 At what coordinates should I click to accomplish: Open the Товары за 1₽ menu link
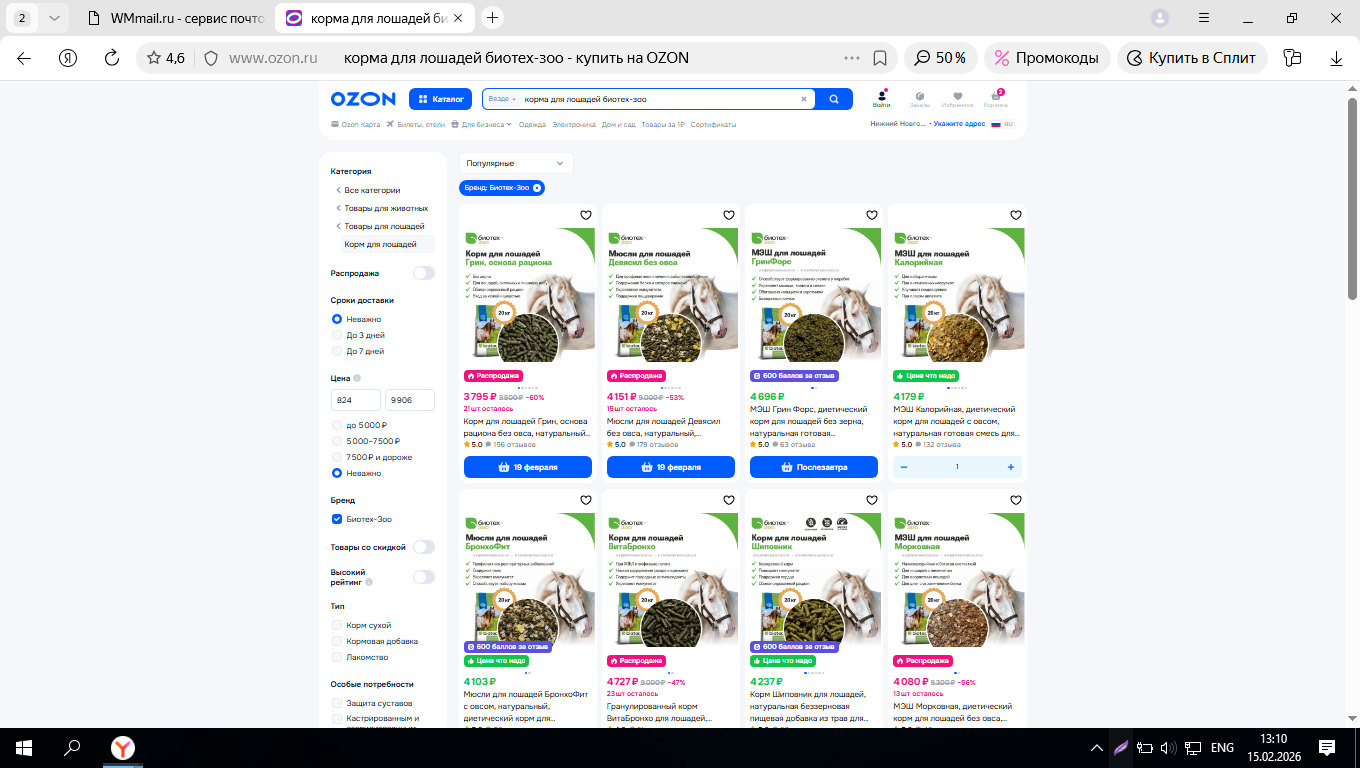tap(663, 125)
